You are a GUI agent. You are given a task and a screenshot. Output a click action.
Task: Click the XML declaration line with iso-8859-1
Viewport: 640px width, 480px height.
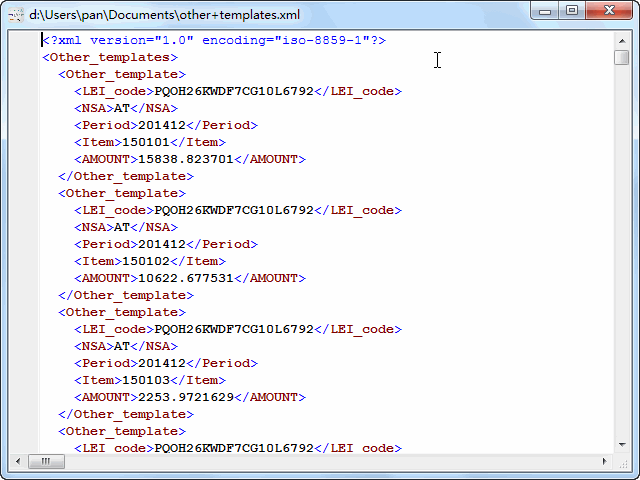(x=214, y=40)
